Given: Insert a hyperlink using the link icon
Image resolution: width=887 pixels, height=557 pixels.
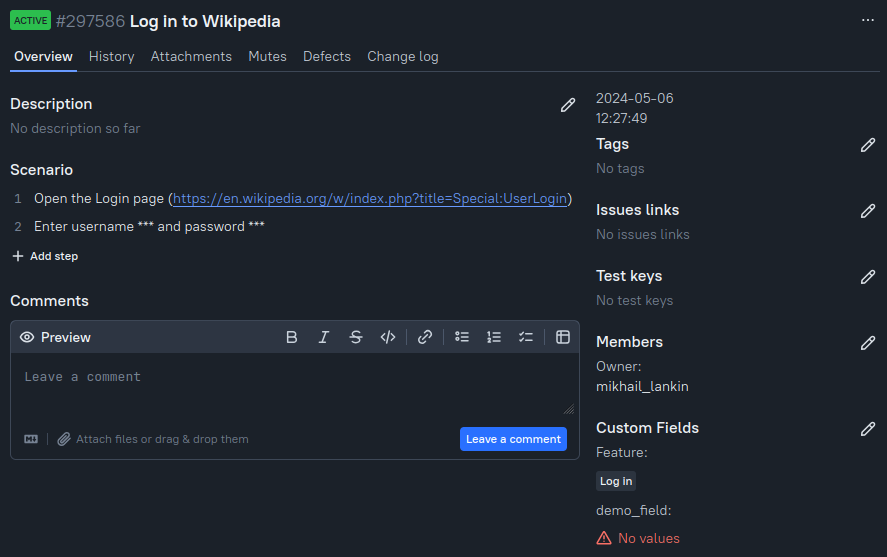Looking at the screenshot, I should (x=425, y=338).
